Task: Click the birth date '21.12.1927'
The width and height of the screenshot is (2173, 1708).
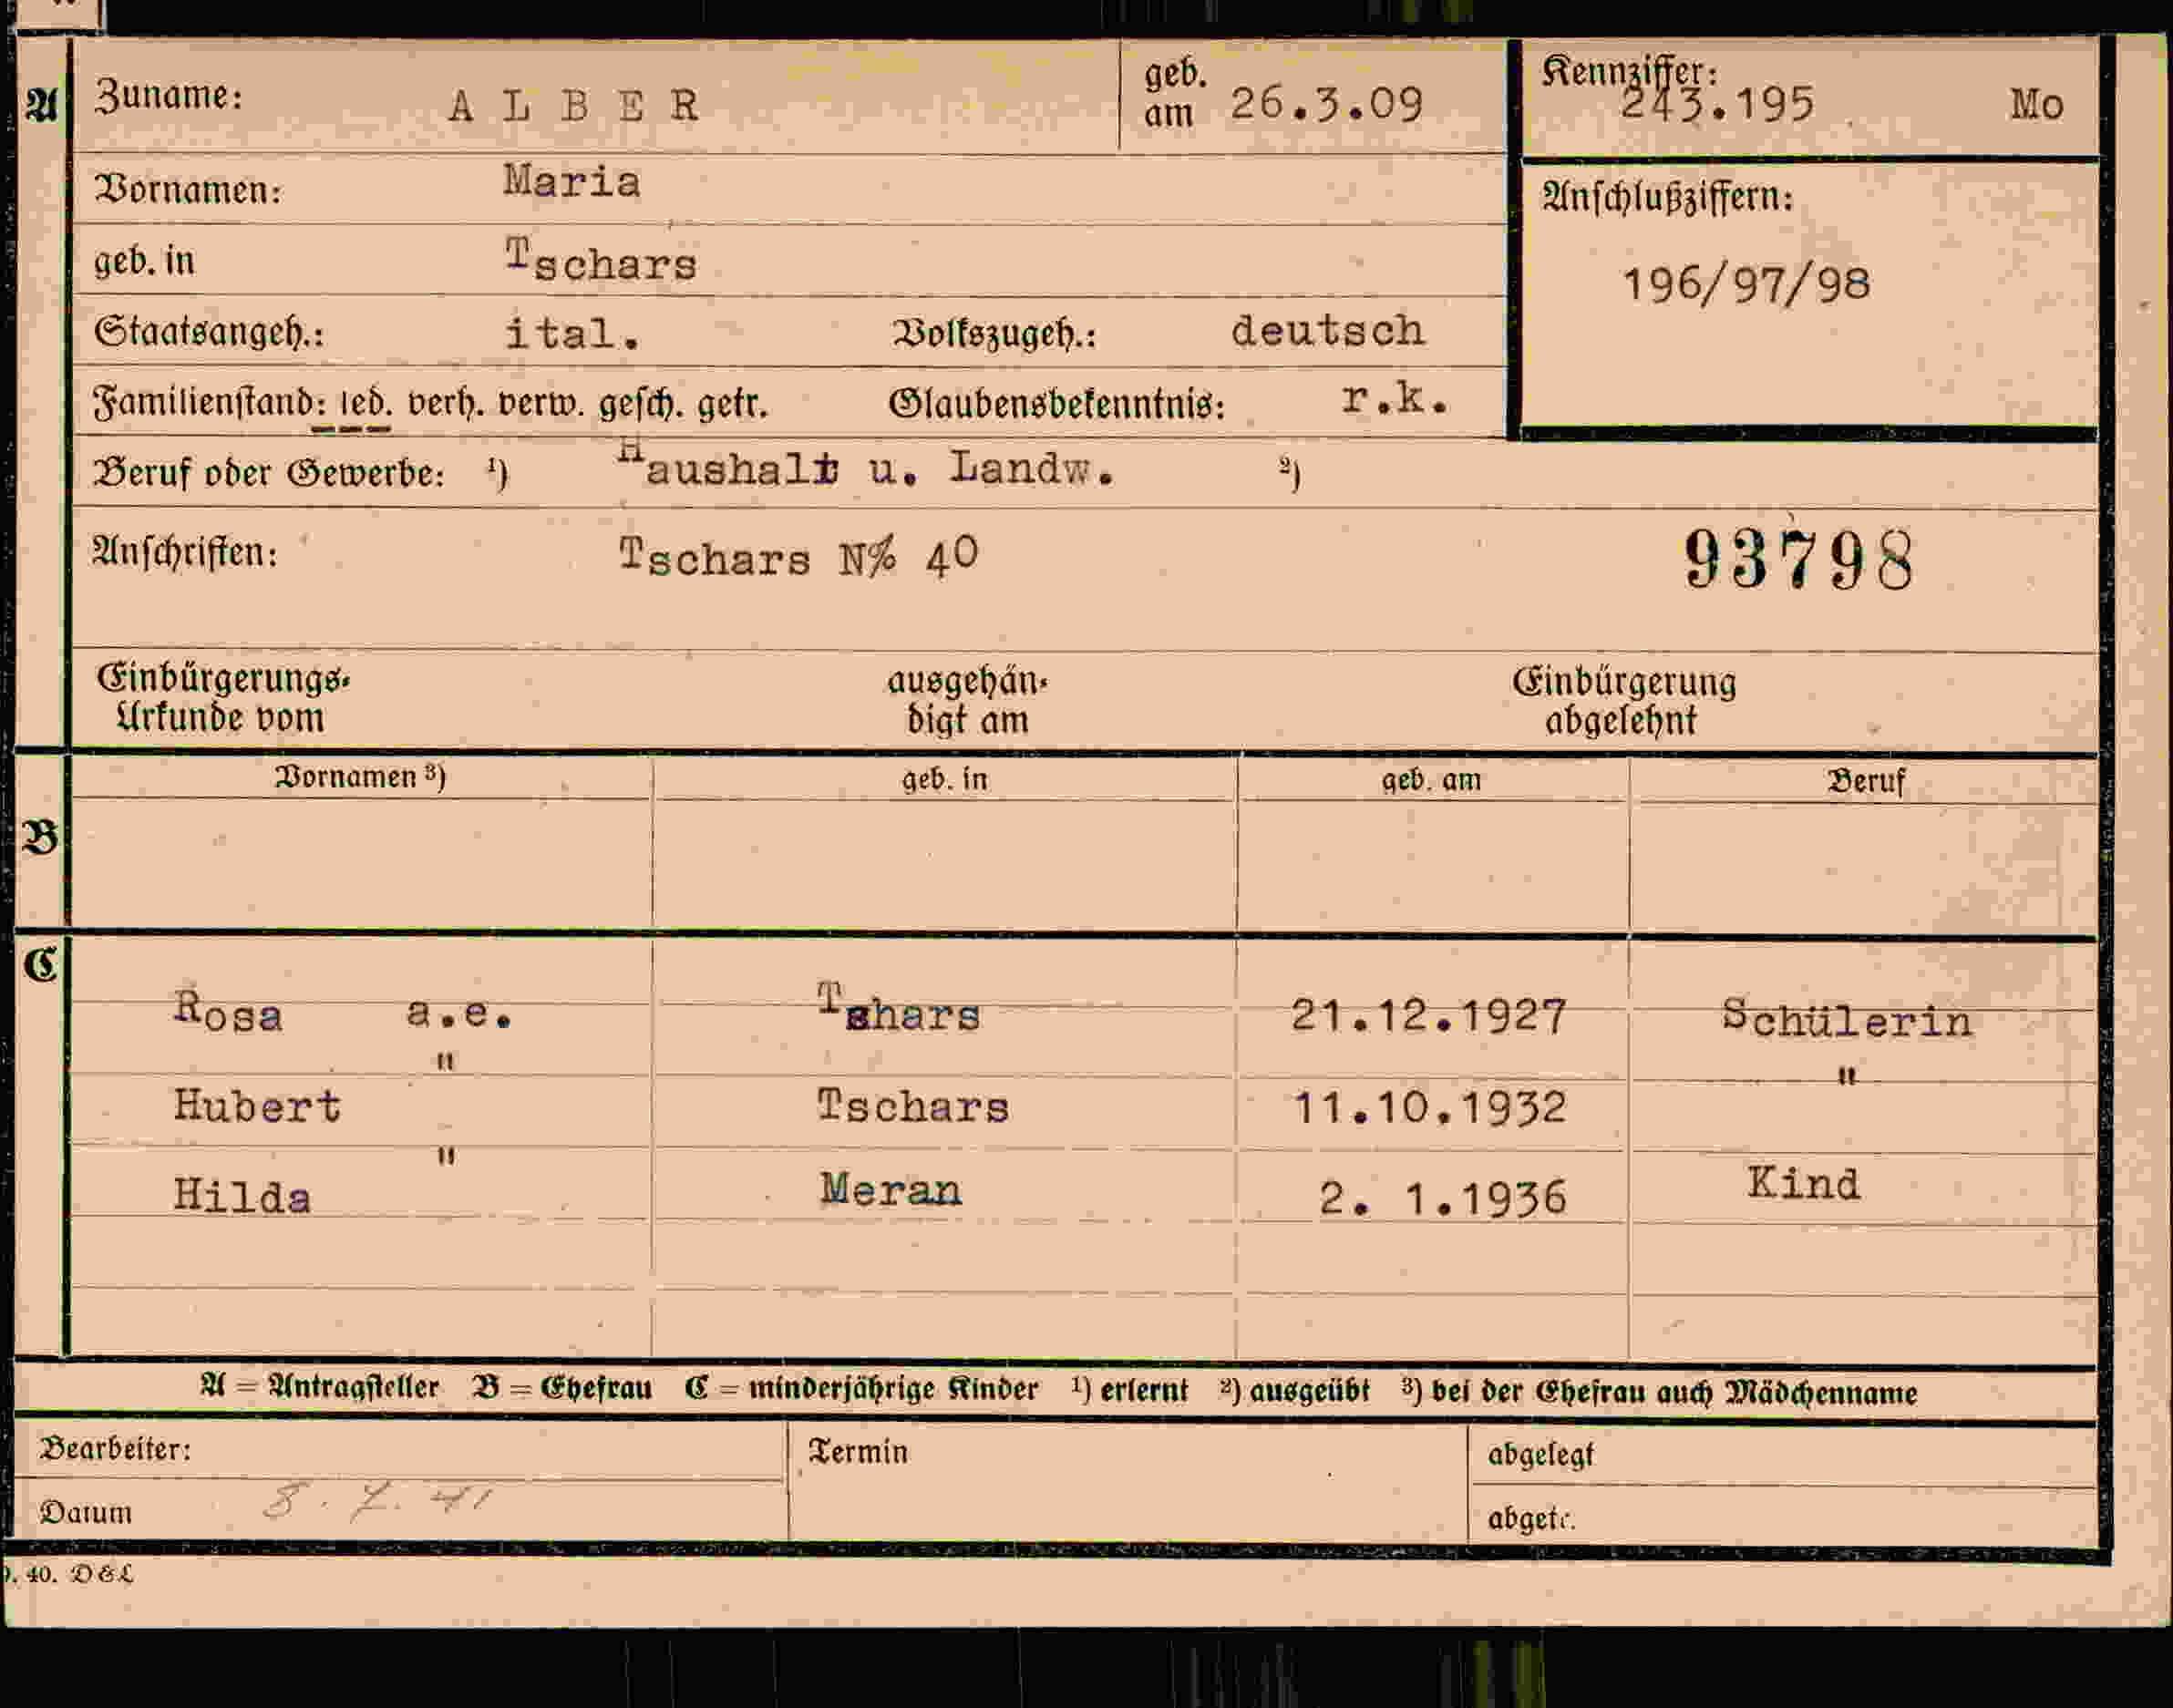Action: tap(1428, 1016)
